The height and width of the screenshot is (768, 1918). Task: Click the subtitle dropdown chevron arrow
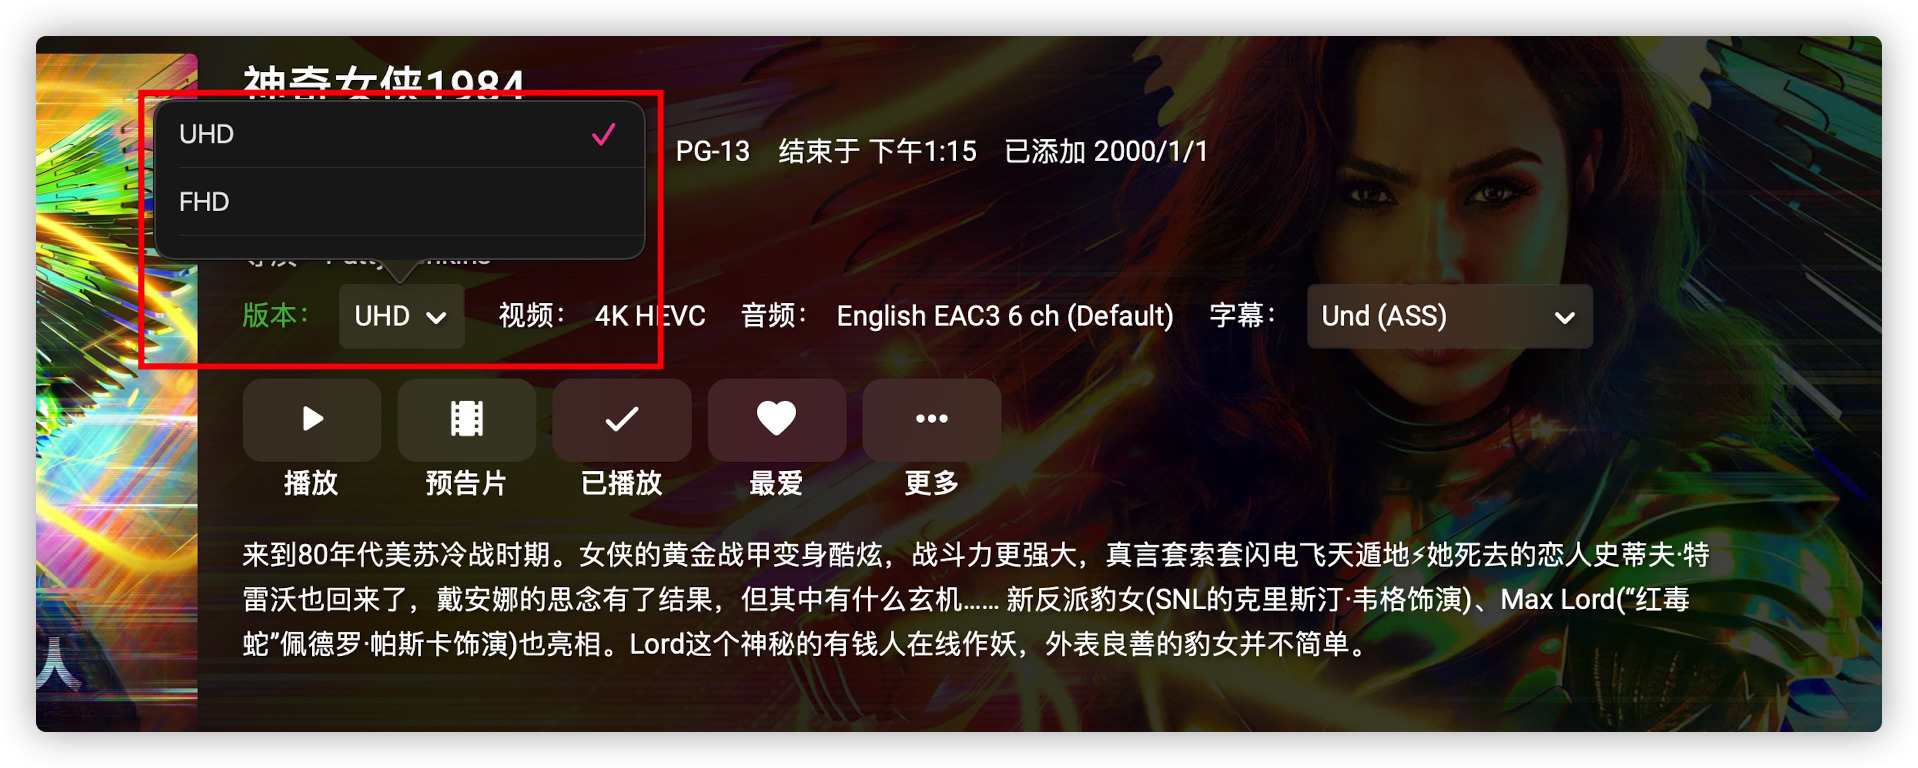[x=1564, y=318]
